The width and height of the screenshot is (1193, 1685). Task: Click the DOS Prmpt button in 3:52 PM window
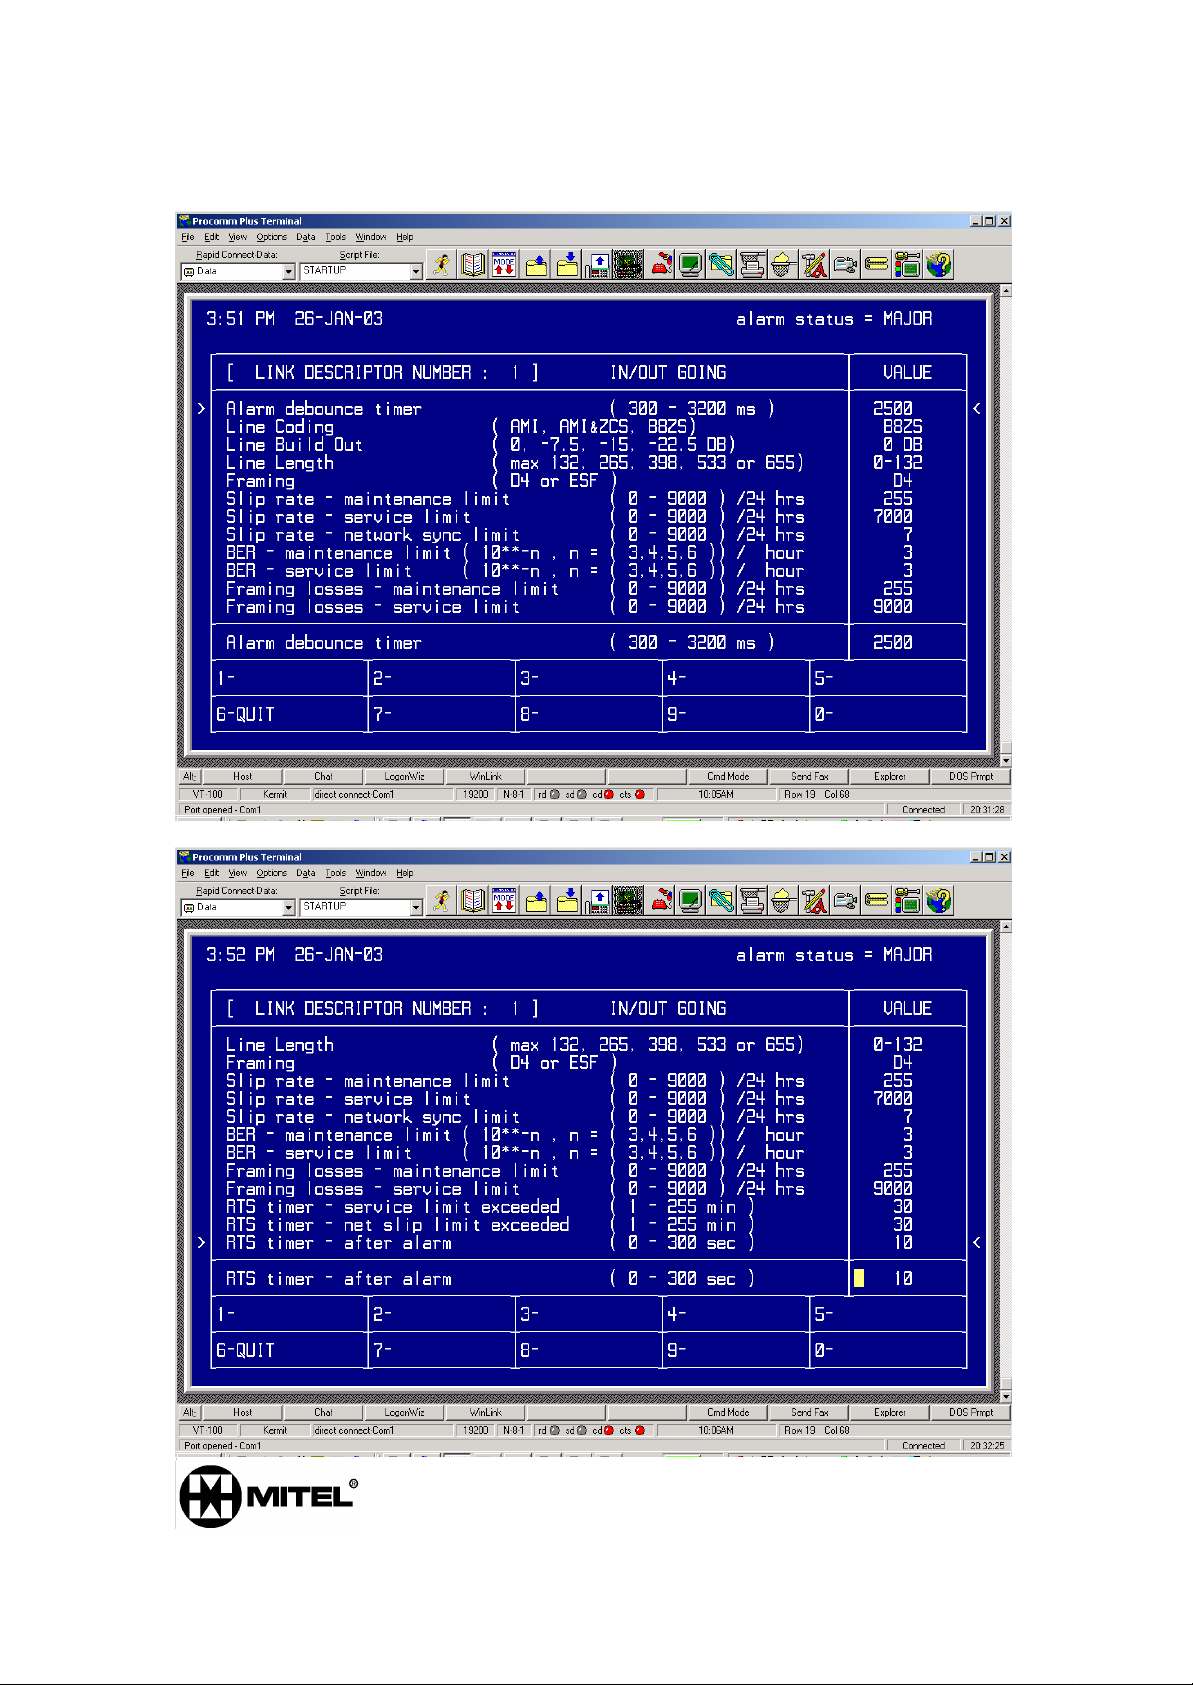point(971,1412)
